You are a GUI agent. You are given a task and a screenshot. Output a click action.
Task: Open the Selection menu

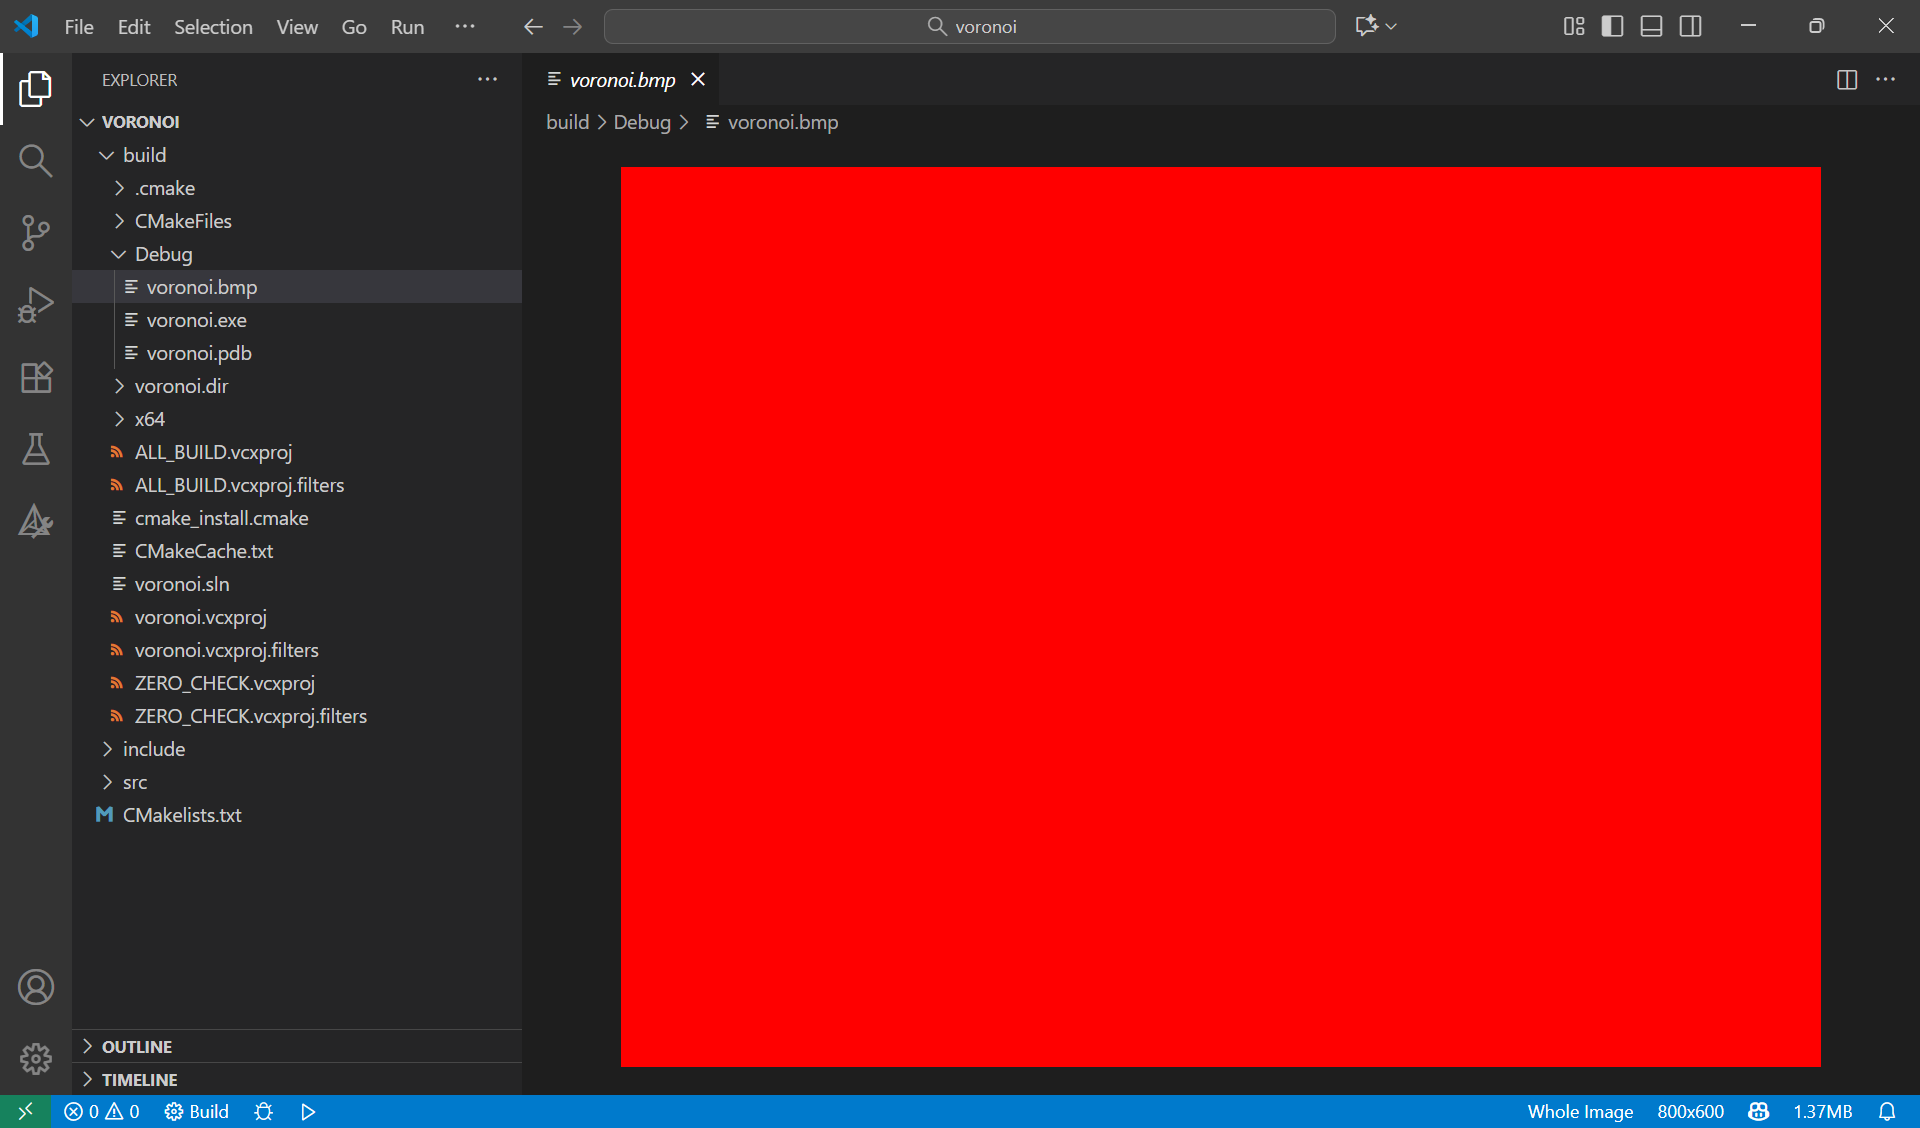(213, 27)
